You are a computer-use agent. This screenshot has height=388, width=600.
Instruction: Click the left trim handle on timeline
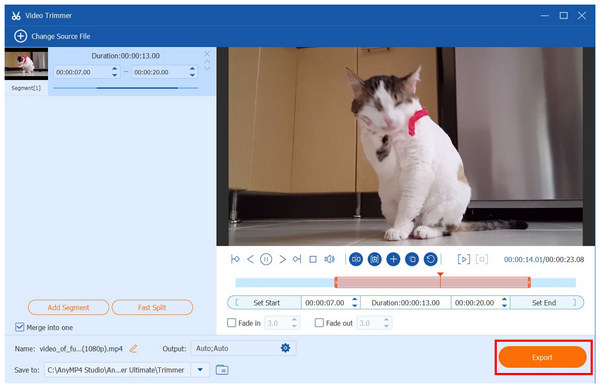(336, 282)
